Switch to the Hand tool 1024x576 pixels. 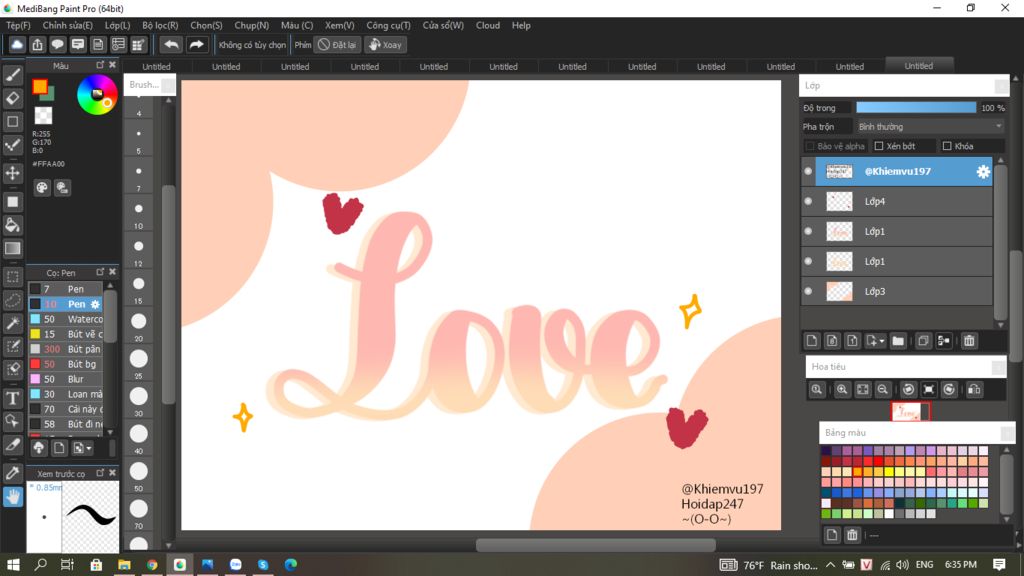pyautogui.click(x=12, y=498)
